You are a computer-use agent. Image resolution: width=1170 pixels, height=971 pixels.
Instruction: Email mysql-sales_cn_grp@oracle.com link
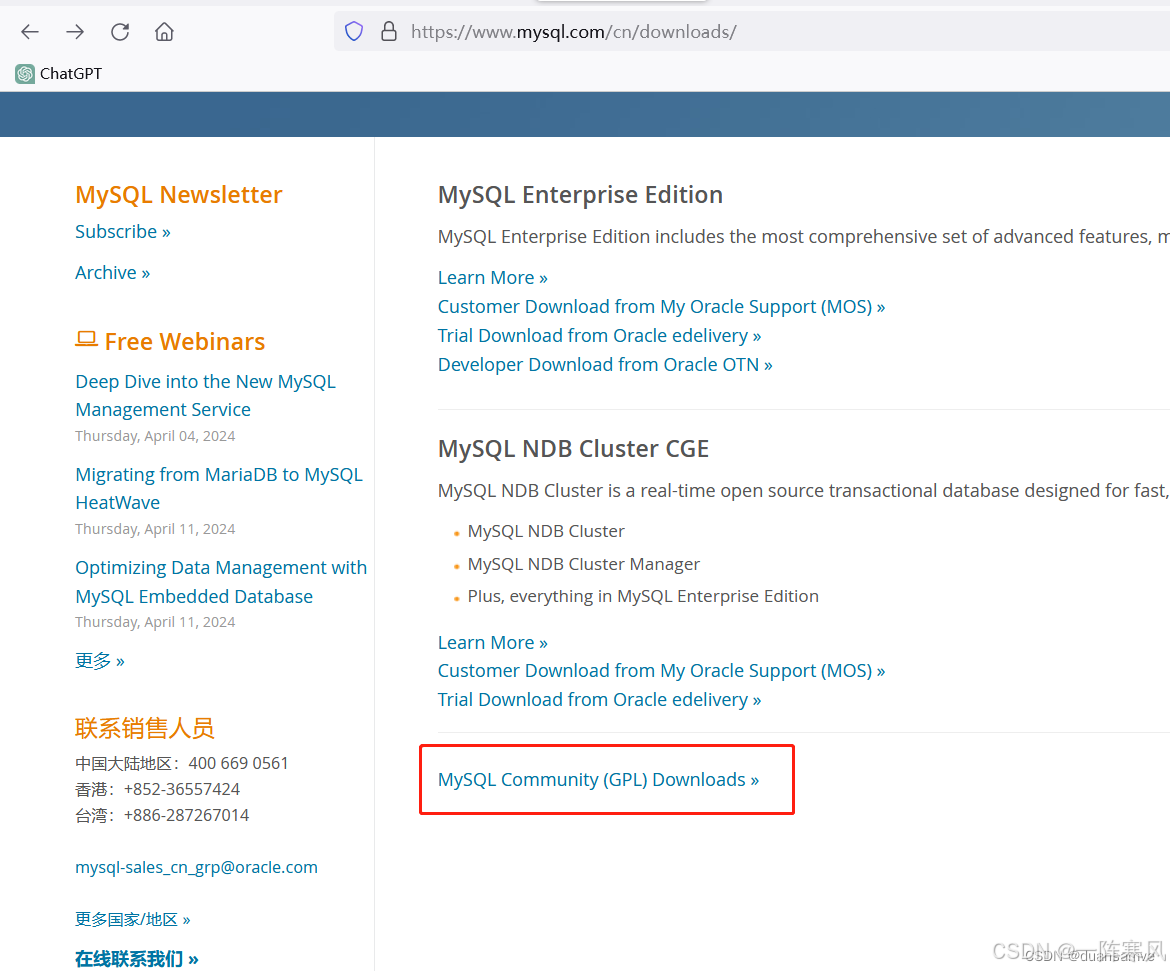196,867
